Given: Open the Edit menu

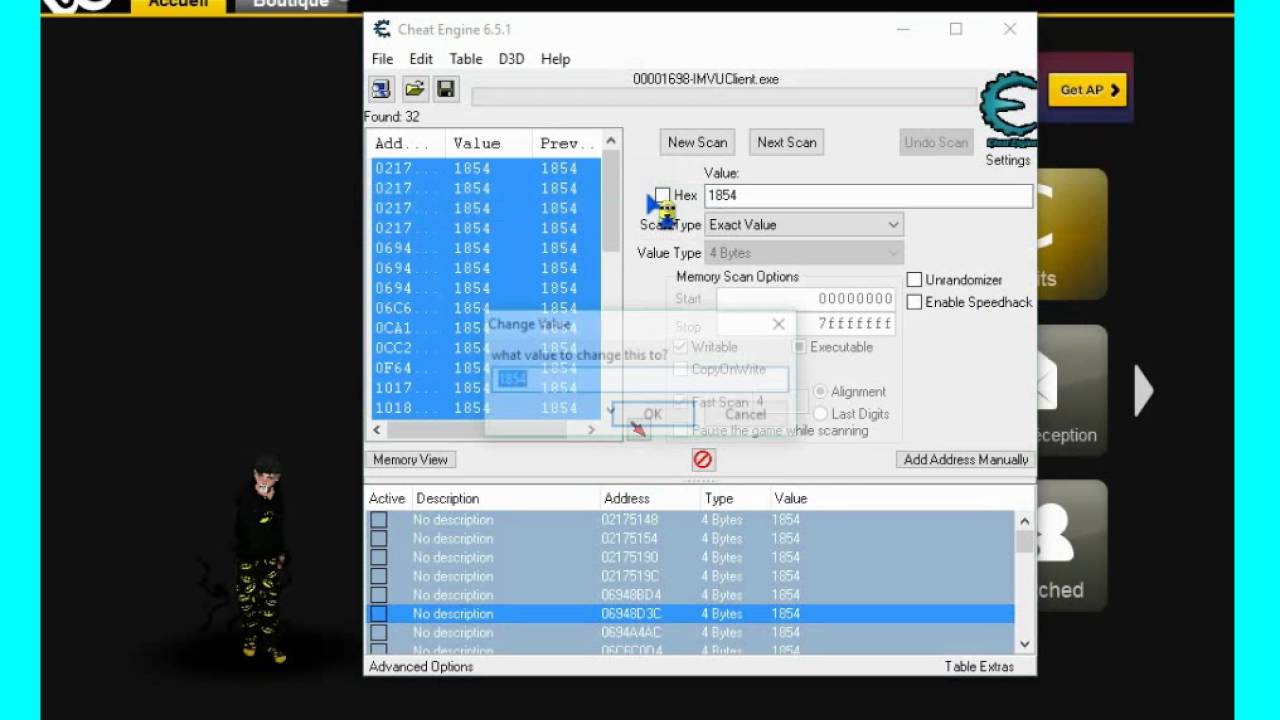Looking at the screenshot, I should pos(421,59).
